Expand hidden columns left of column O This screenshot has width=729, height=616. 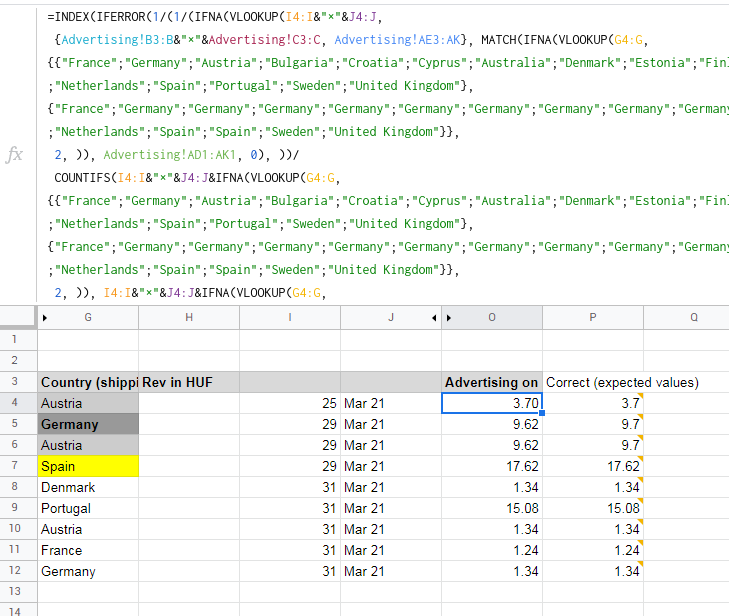point(449,318)
